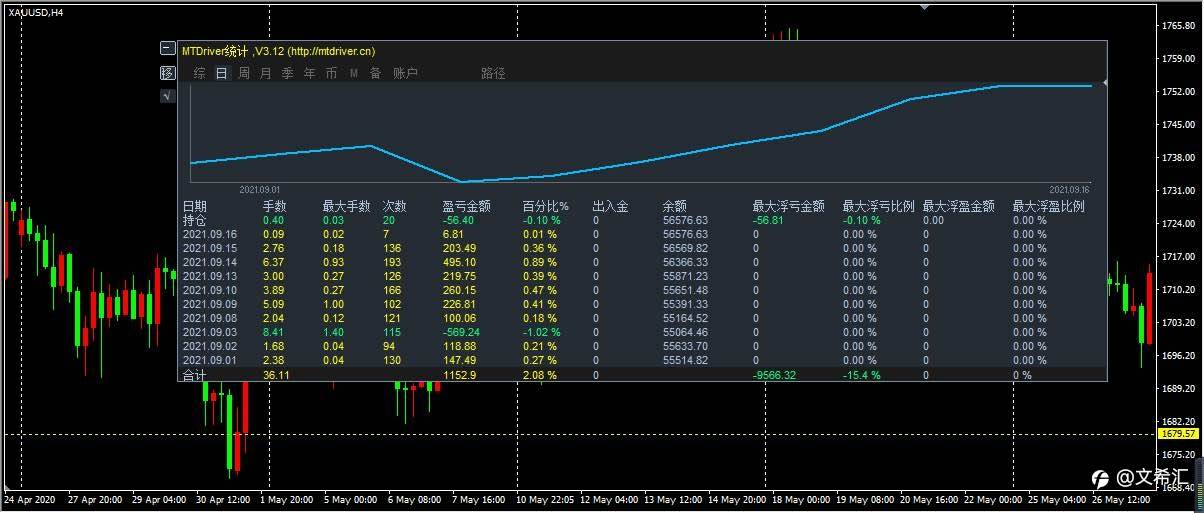The image size is (1204, 513).
Task: Select the 2021.09.09 date row
Action: (642, 304)
